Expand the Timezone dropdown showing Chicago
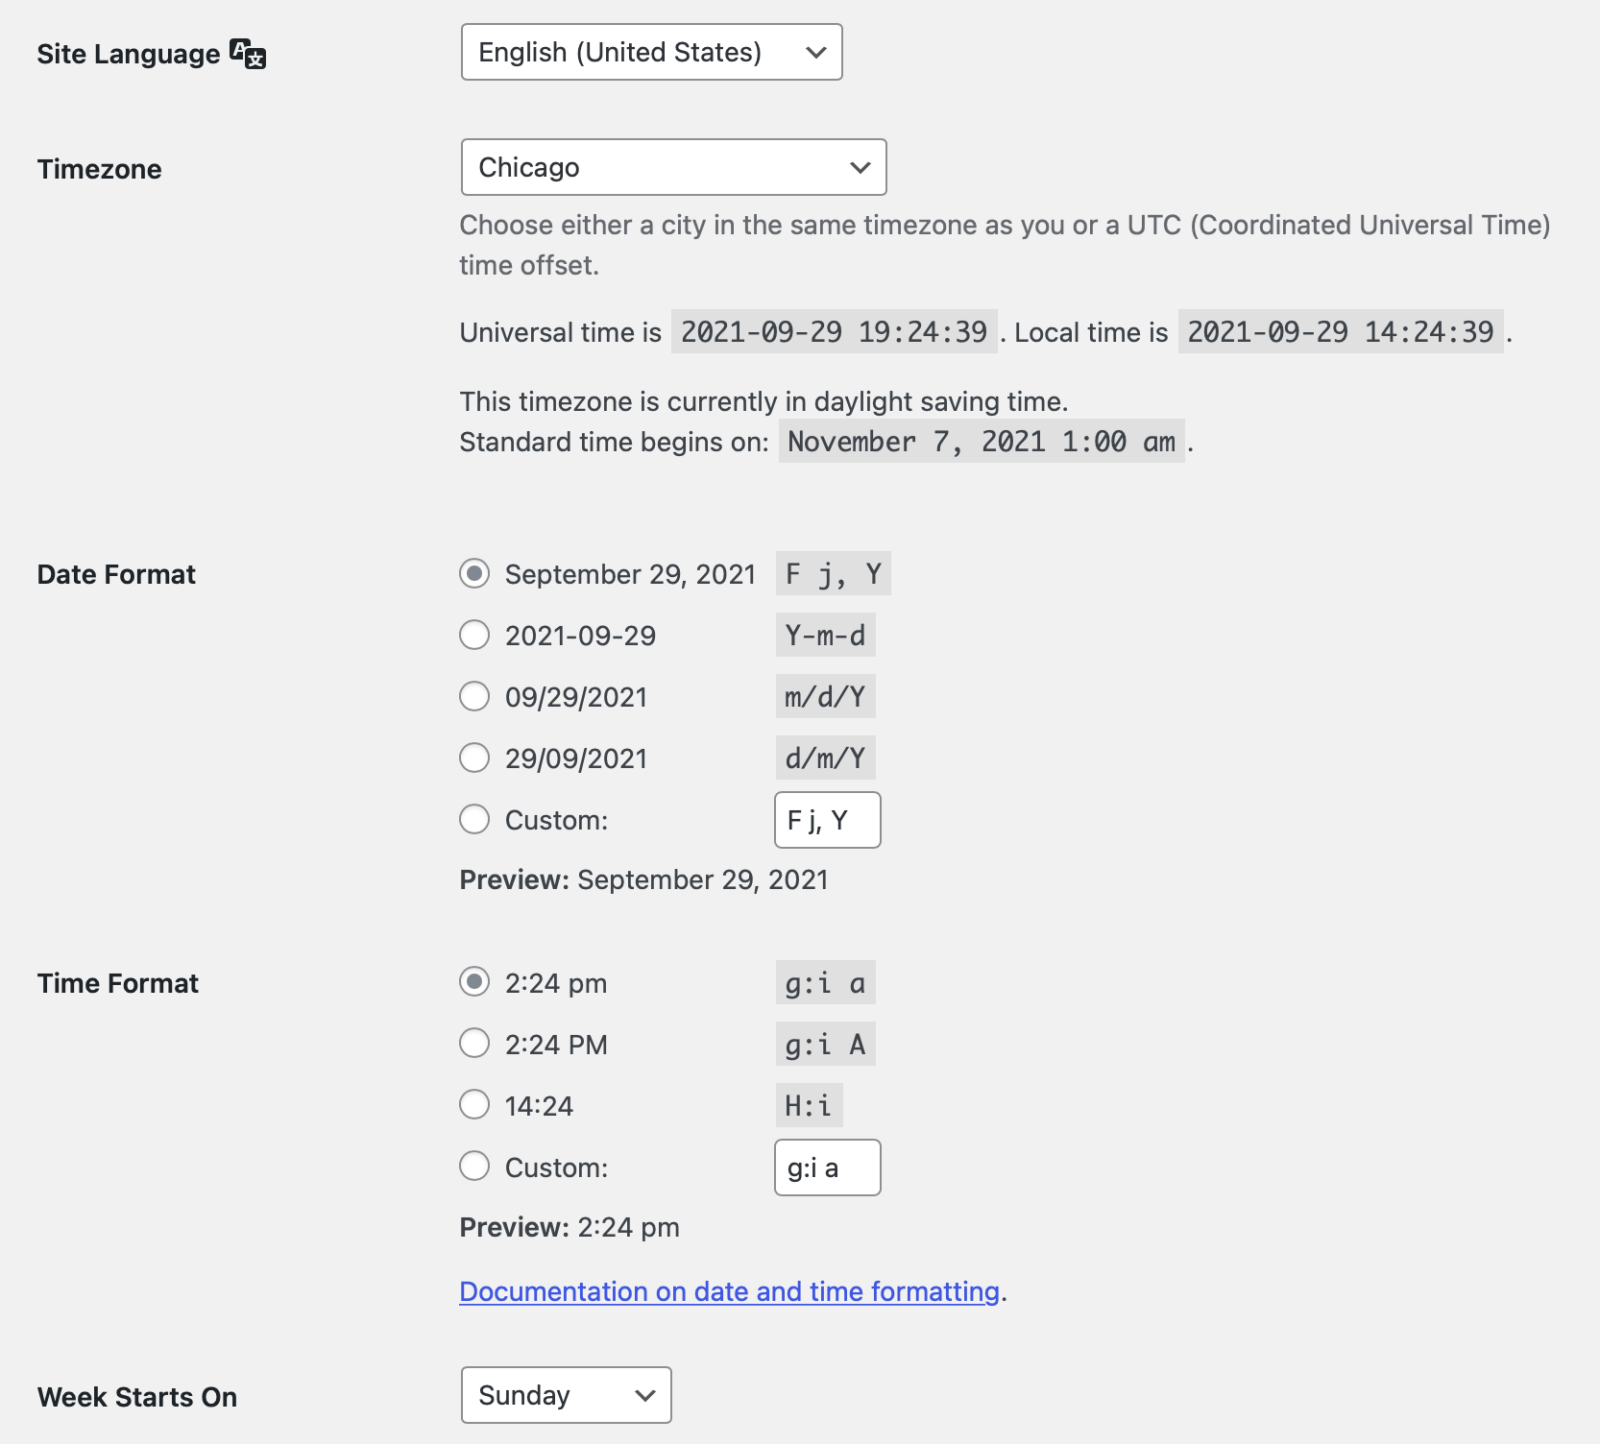 673,167
